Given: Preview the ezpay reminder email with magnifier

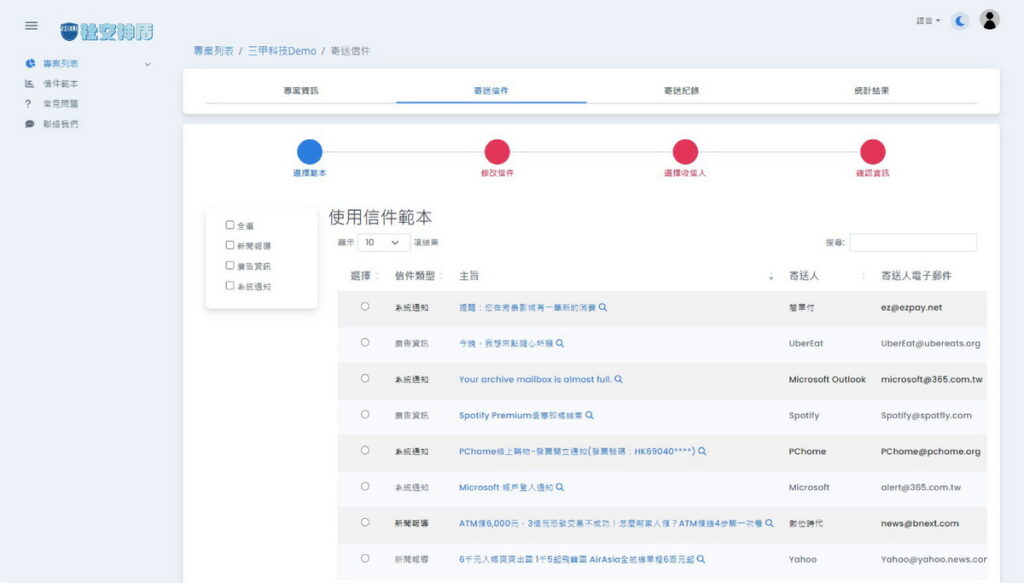Looking at the screenshot, I should (603, 307).
